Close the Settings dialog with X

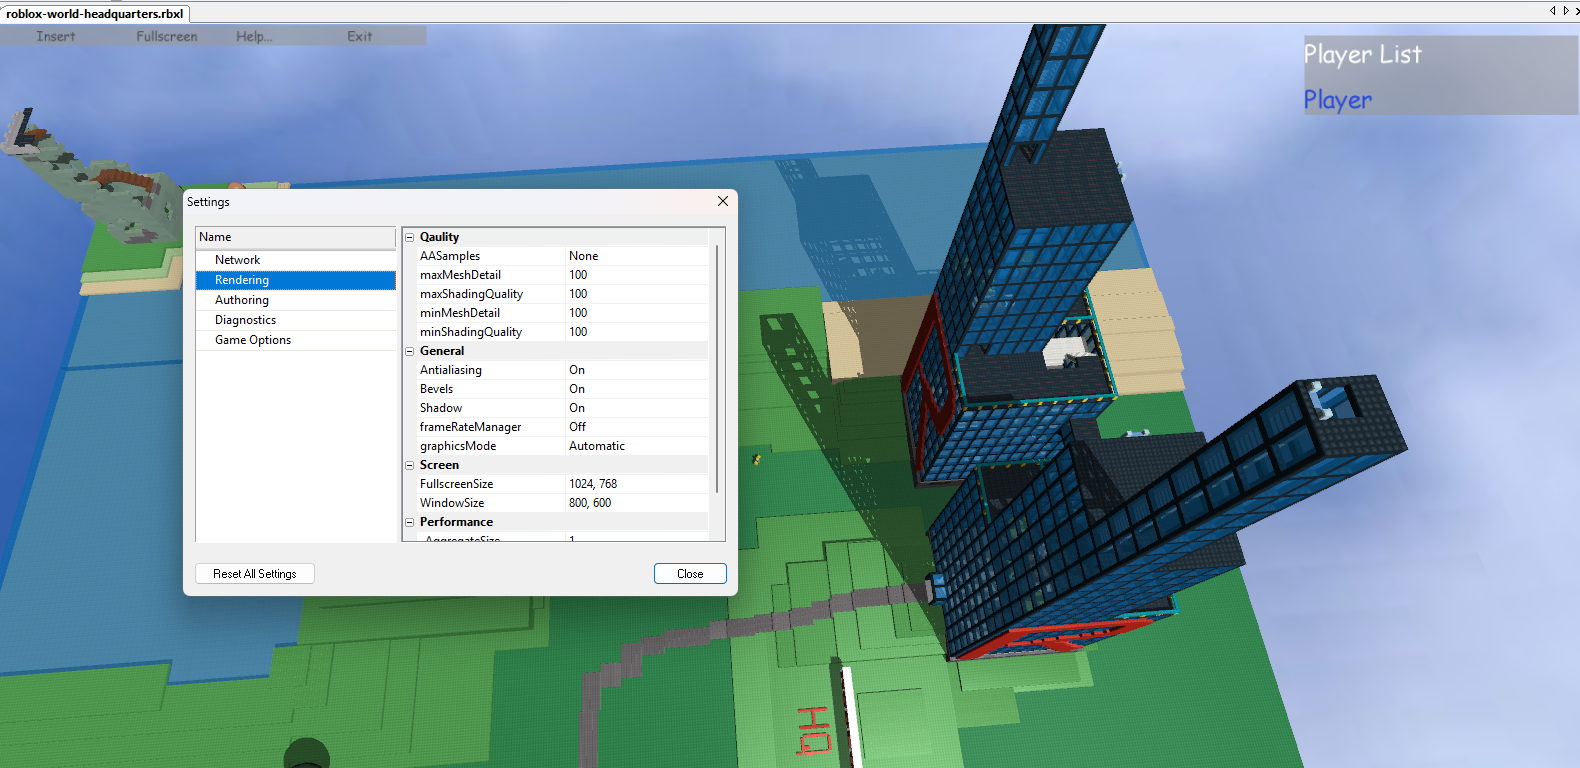pos(723,201)
